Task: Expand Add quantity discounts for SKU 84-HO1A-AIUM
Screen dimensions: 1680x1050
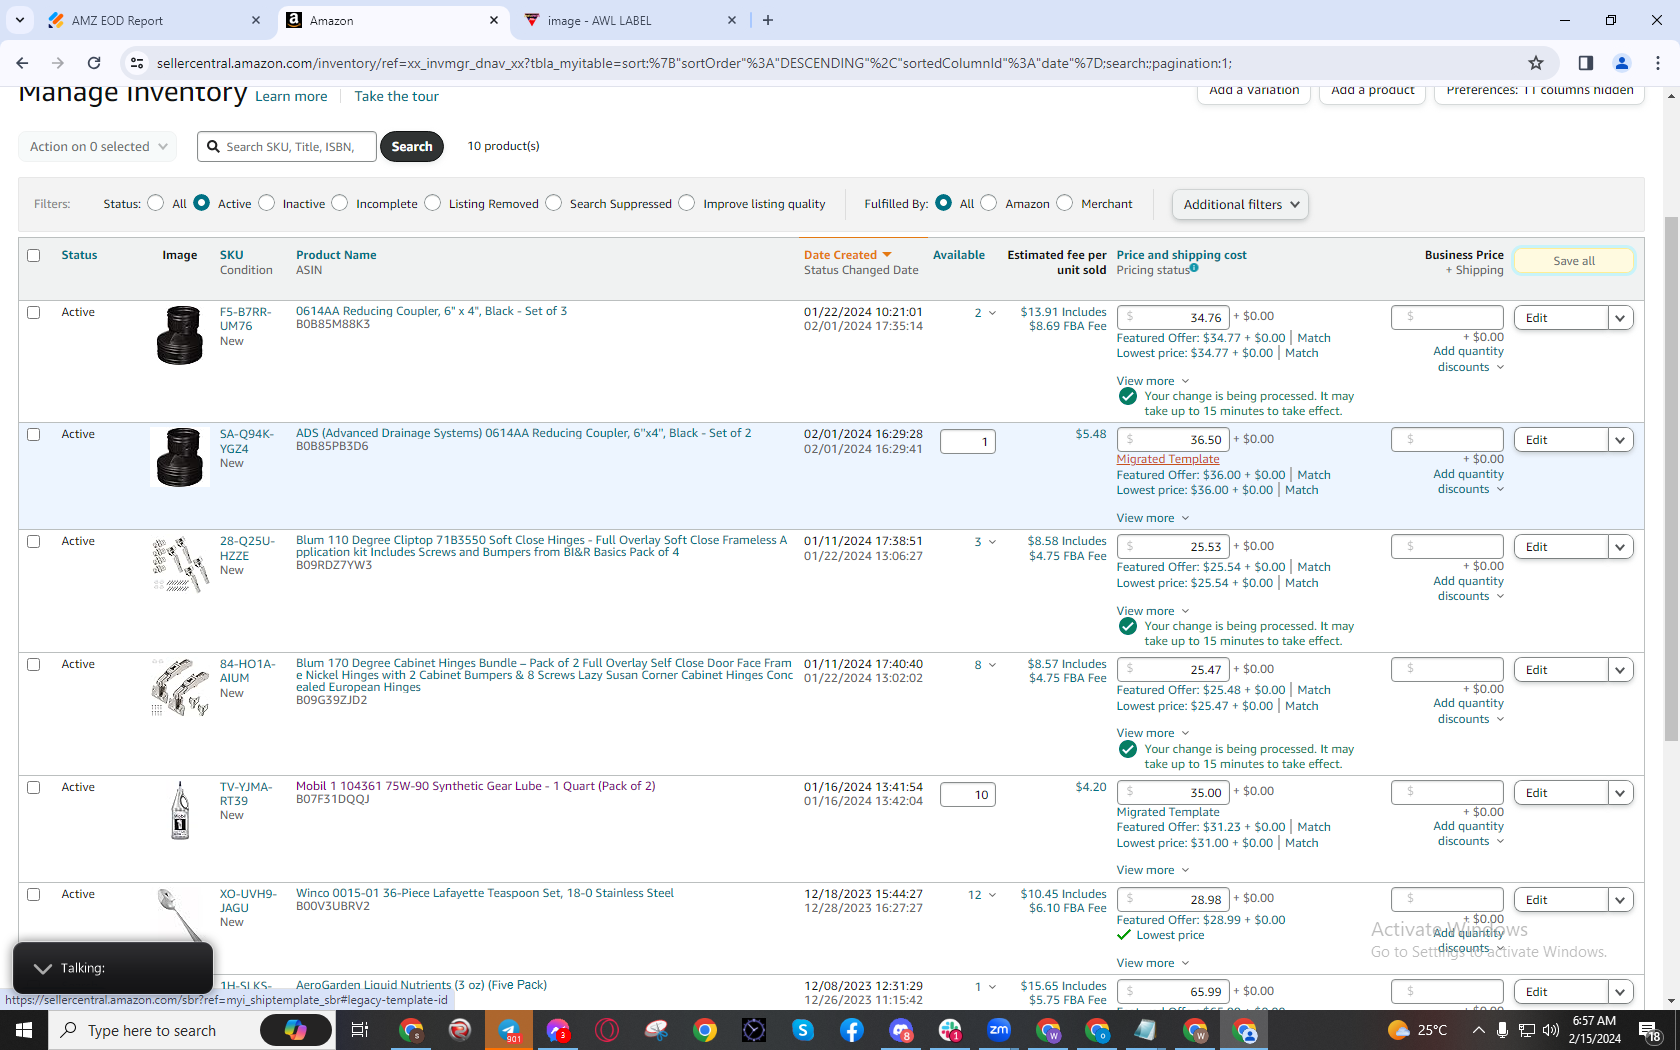Action: pyautogui.click(x=1468, y=711)
